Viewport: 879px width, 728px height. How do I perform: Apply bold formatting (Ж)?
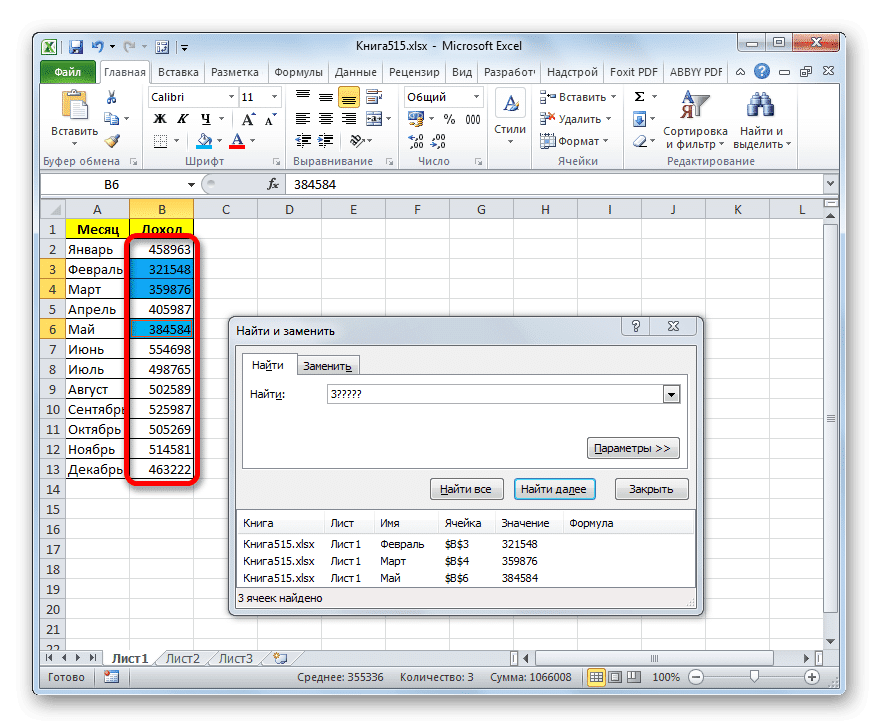160,119
